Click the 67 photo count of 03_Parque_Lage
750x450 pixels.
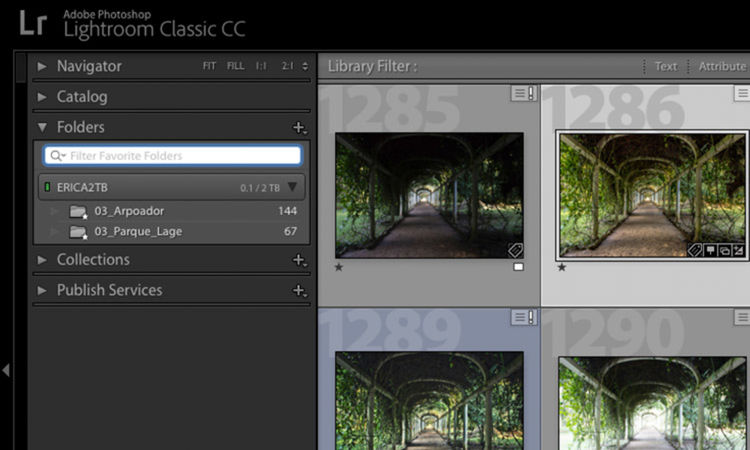point(290,231)
